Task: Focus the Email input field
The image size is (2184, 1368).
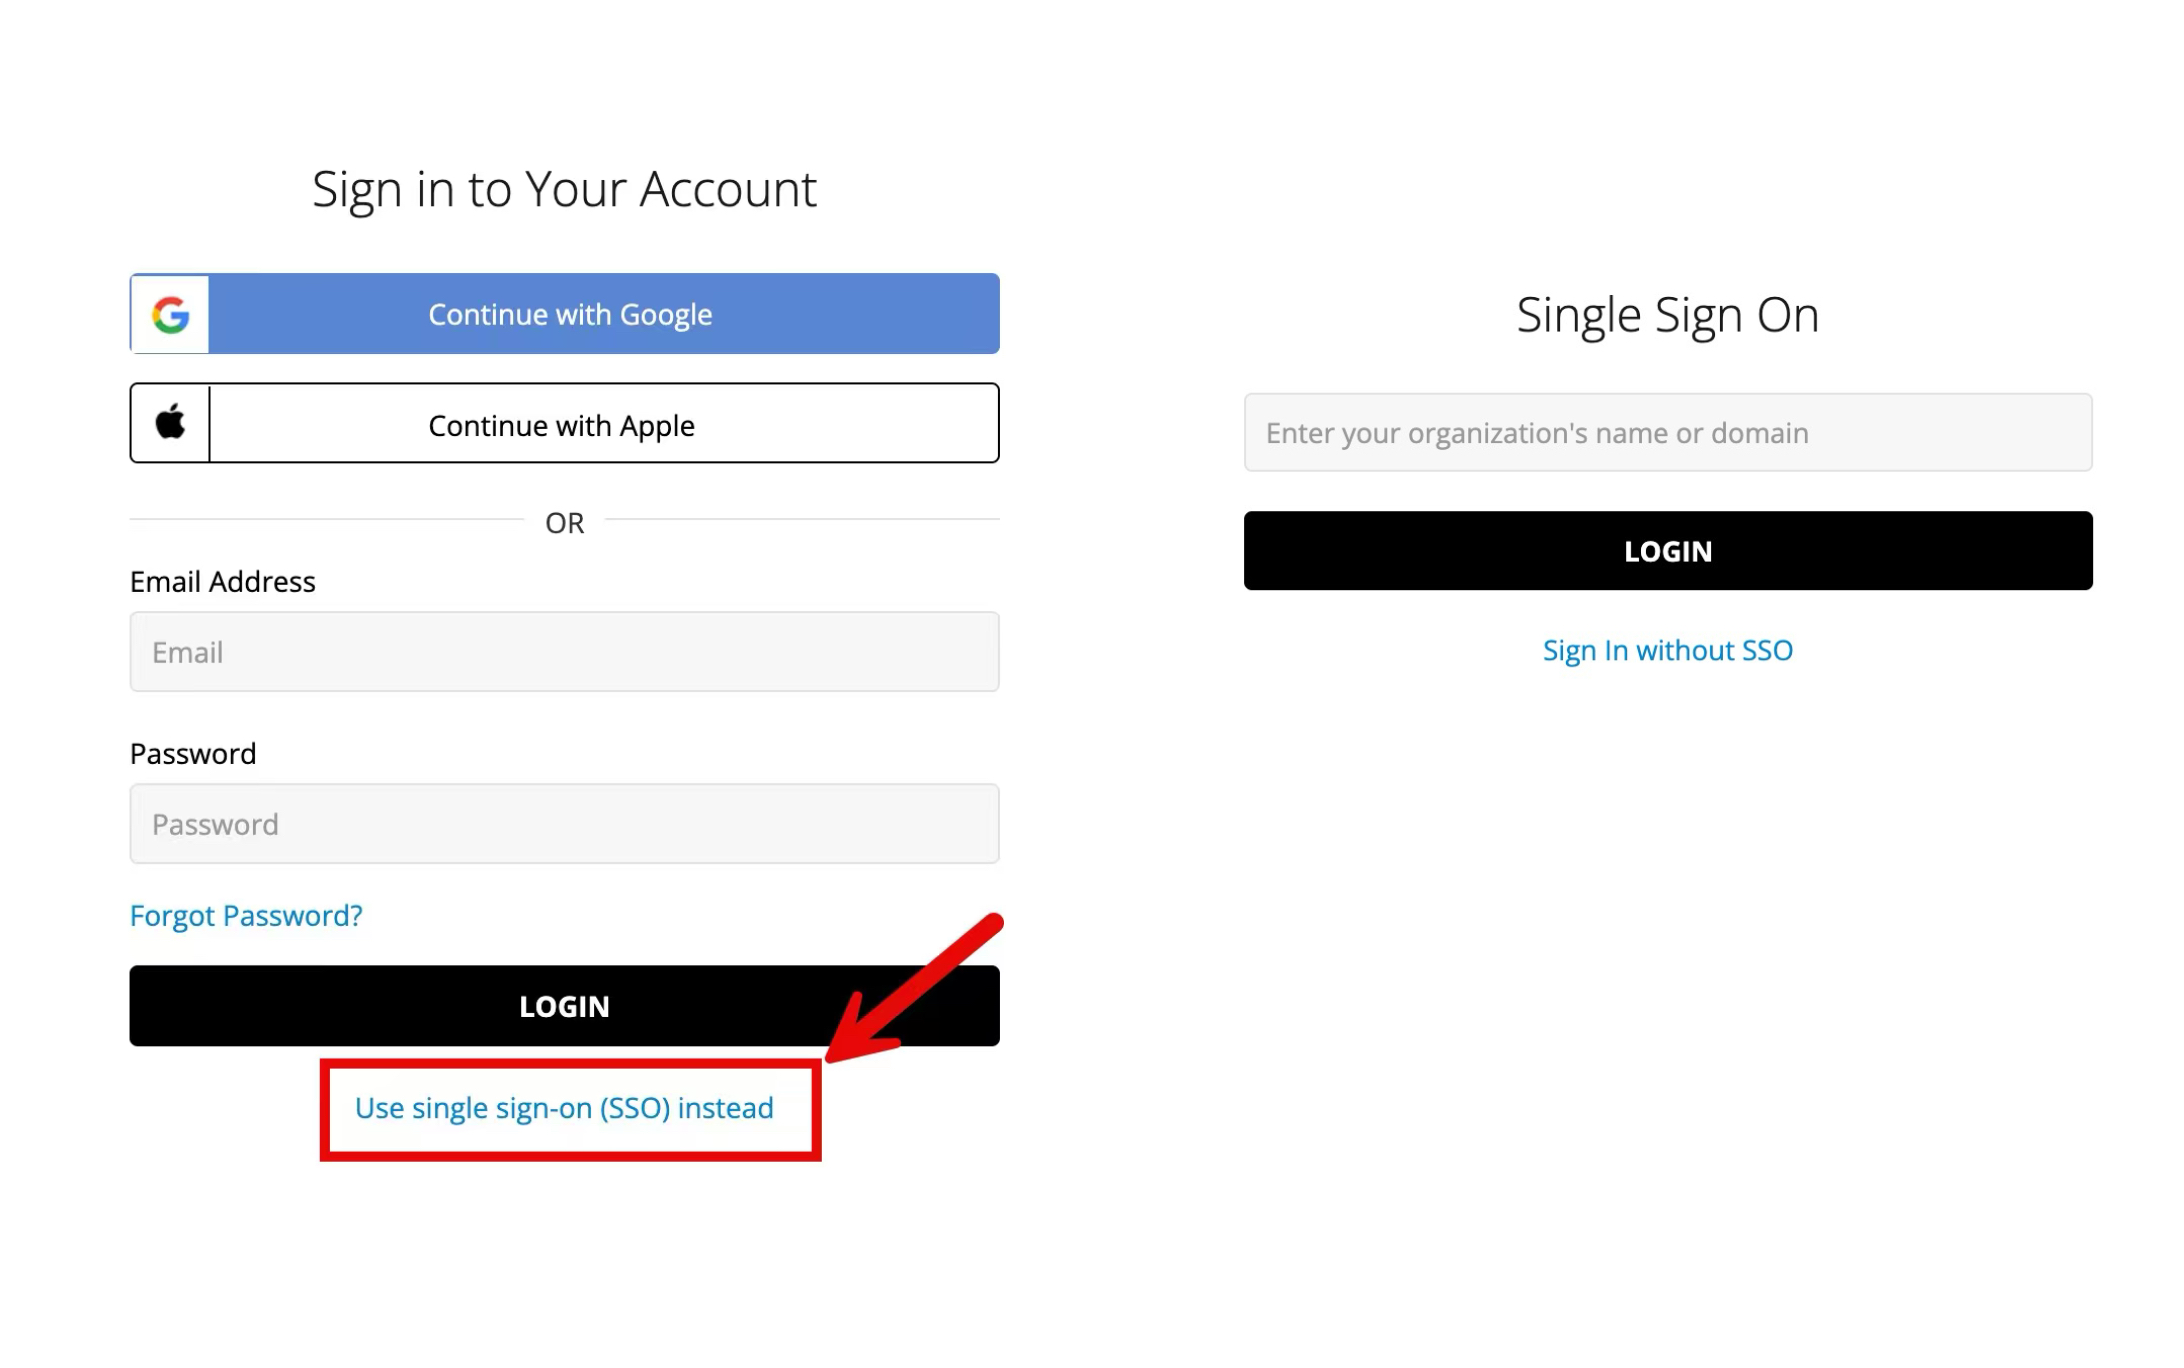Action: (x=564, y=652)
